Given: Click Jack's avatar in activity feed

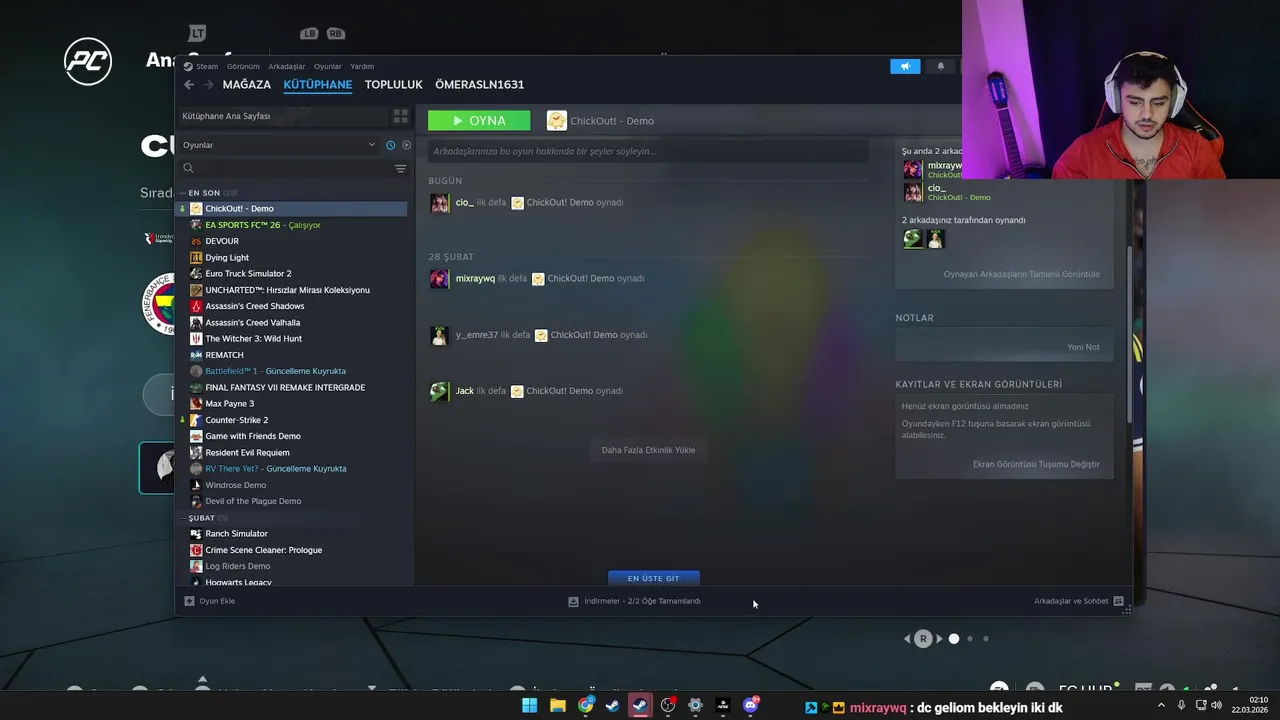Looking at the screenshot, I should (x=439, y=391).
